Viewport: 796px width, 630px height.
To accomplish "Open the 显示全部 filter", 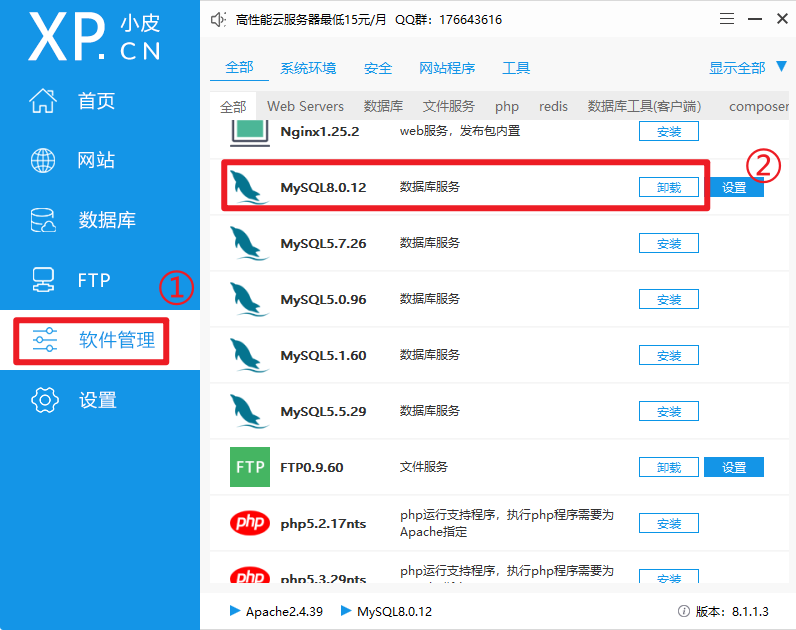I will (x=737, y=68).
